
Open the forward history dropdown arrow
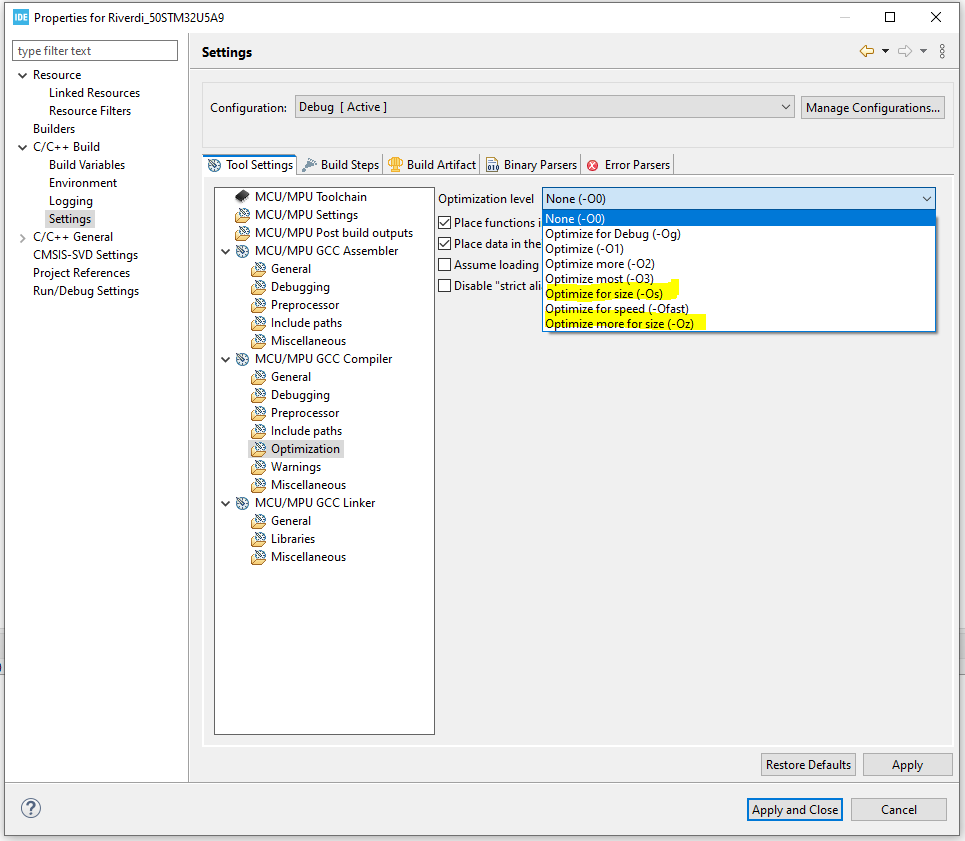[923, 51]
